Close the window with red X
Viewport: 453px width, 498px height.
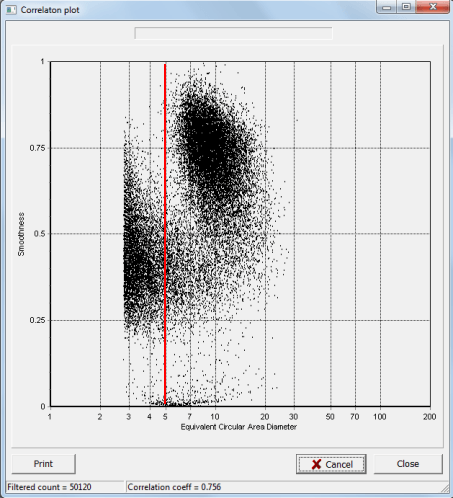point(433,7)
